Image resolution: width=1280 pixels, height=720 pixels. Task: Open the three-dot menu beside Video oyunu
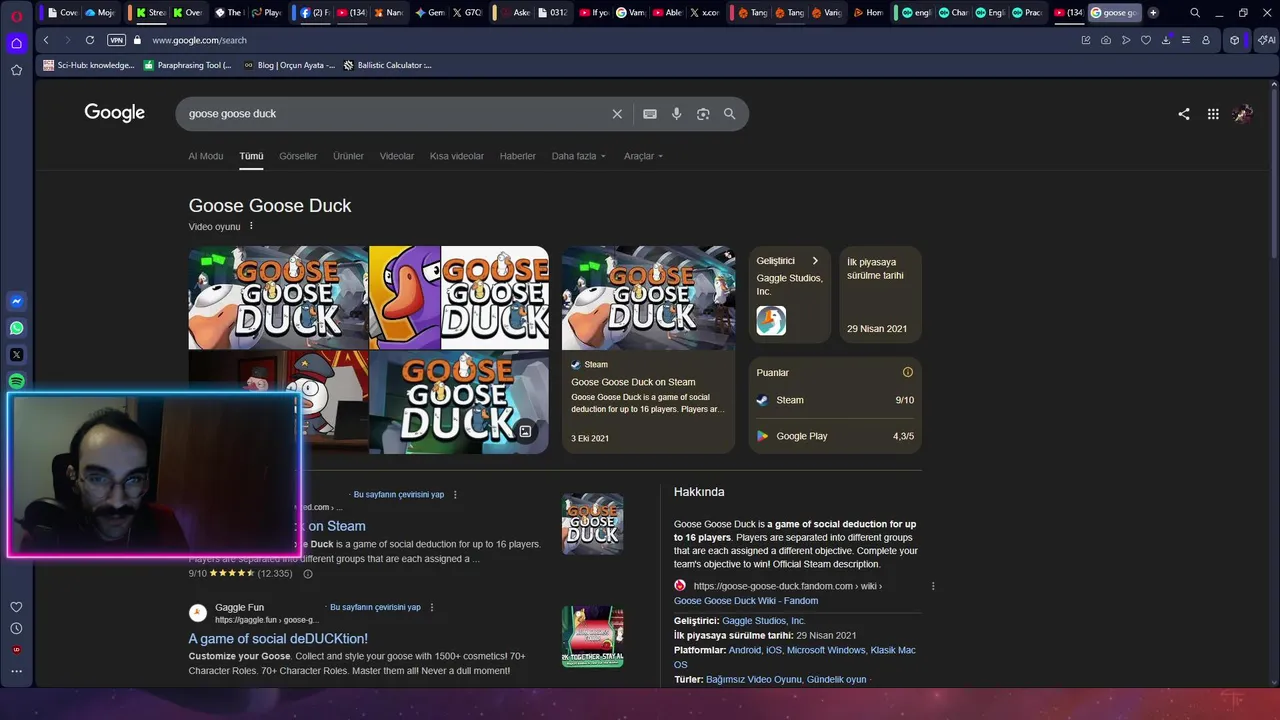tap(251, 226)
